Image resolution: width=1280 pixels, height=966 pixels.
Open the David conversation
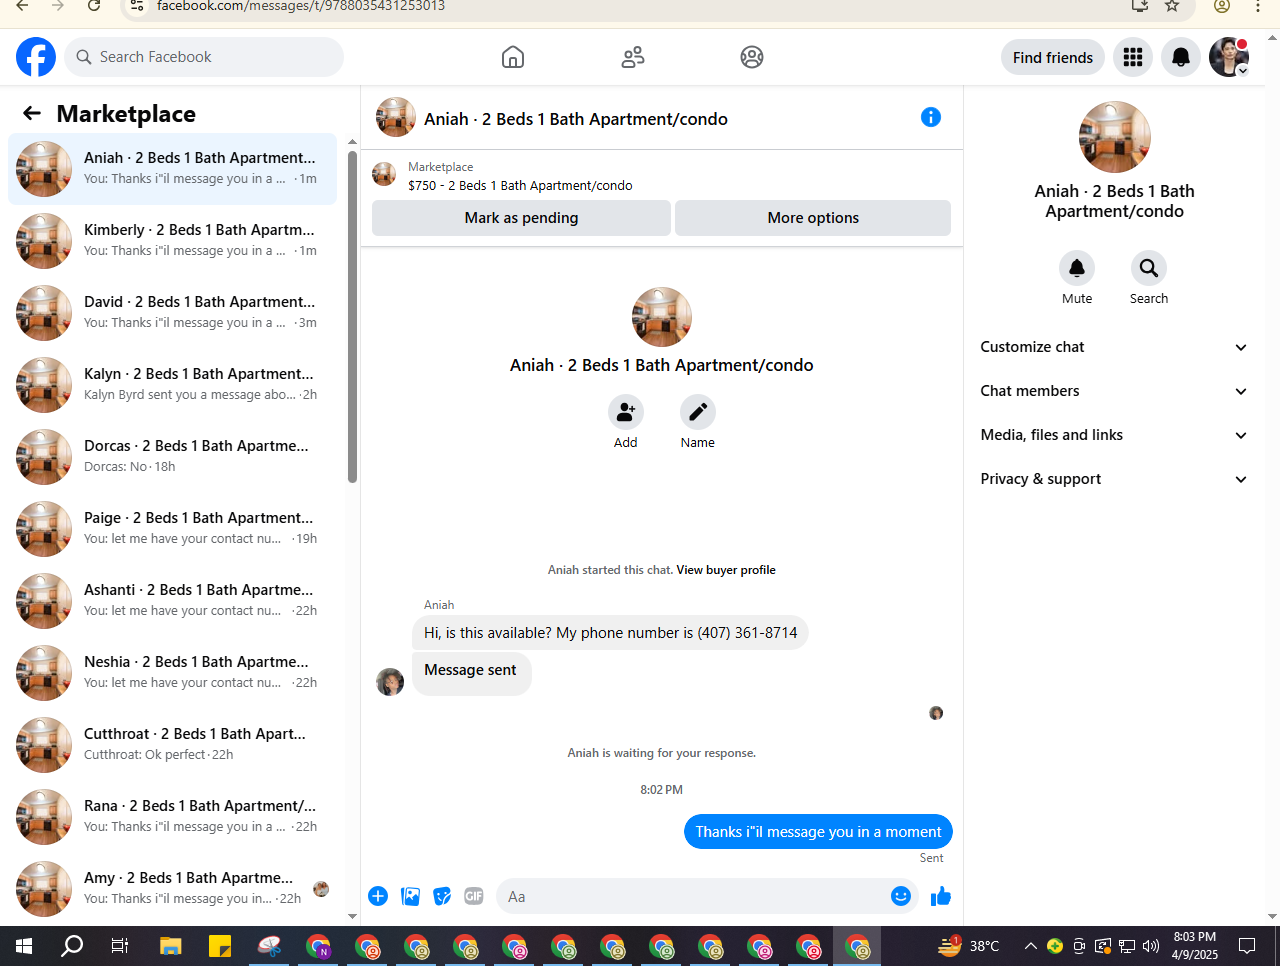click(x=172, y=312)
